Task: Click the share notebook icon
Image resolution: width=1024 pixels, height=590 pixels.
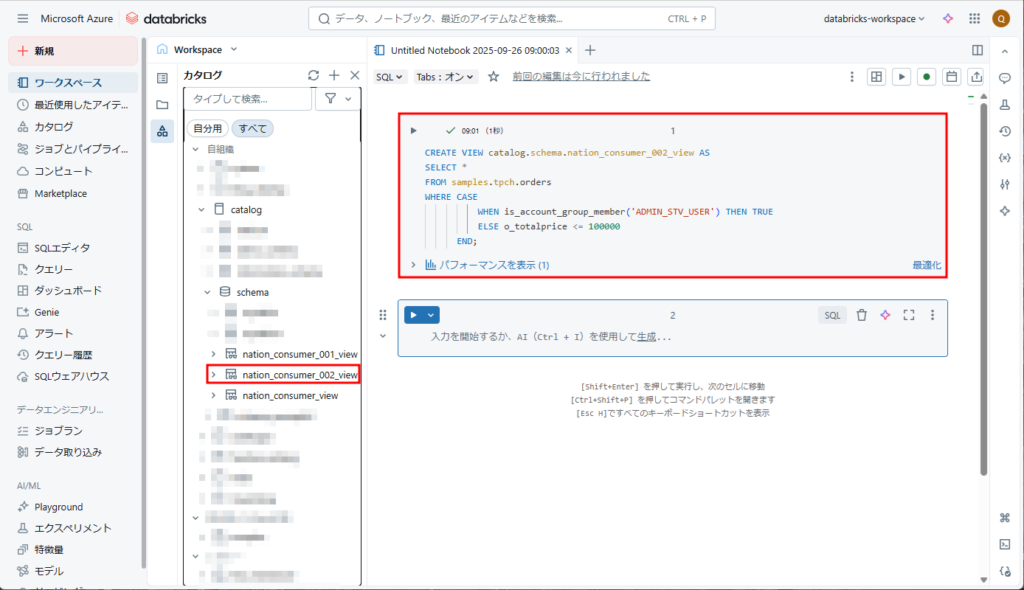Action: pyautogui.click(x=976, y=76)
